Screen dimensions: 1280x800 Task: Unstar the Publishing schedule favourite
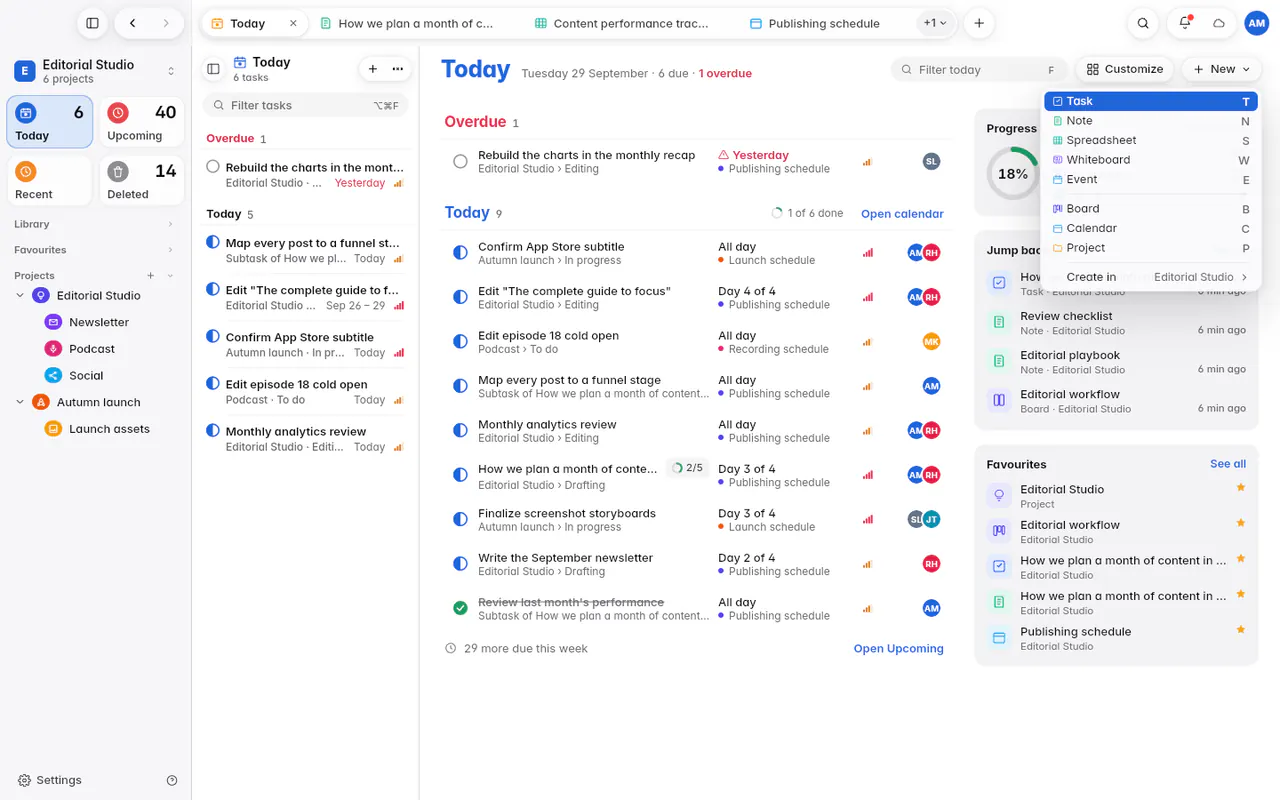tap(1241, 630)
